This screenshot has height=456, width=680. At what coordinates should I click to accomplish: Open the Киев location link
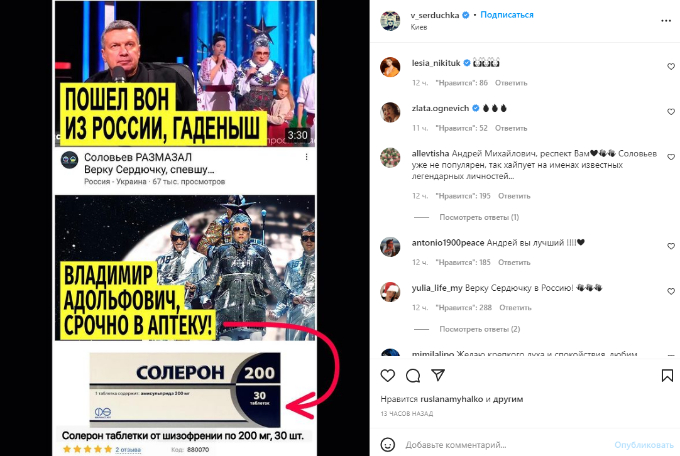click(418, 27)
